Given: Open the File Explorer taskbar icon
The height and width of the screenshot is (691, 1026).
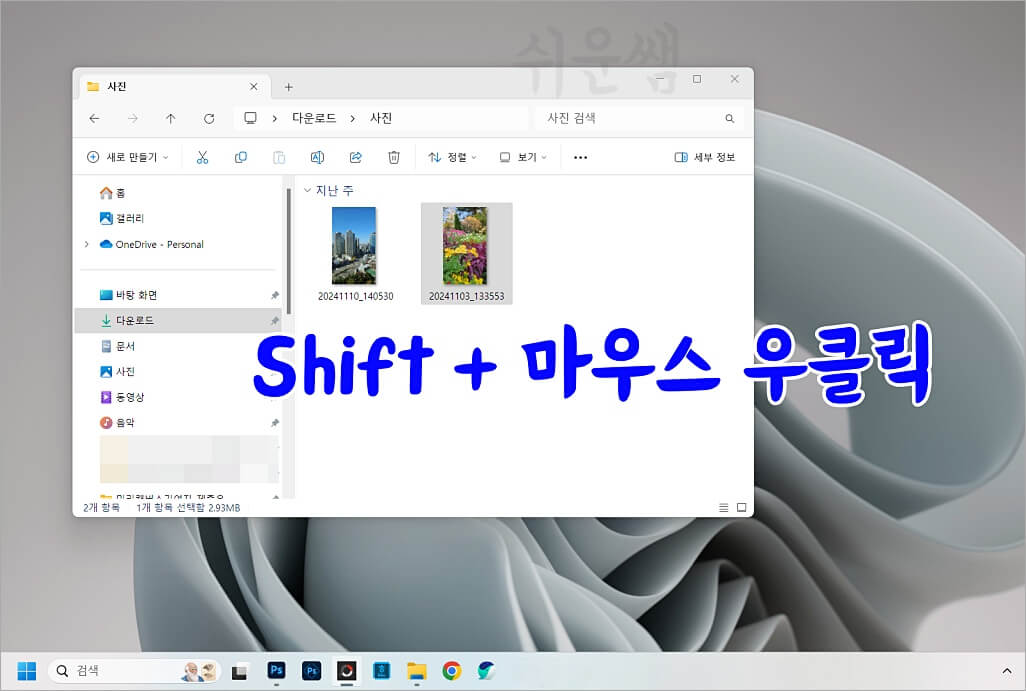Looking at the screenshot, I should click(x=417, y=671).
